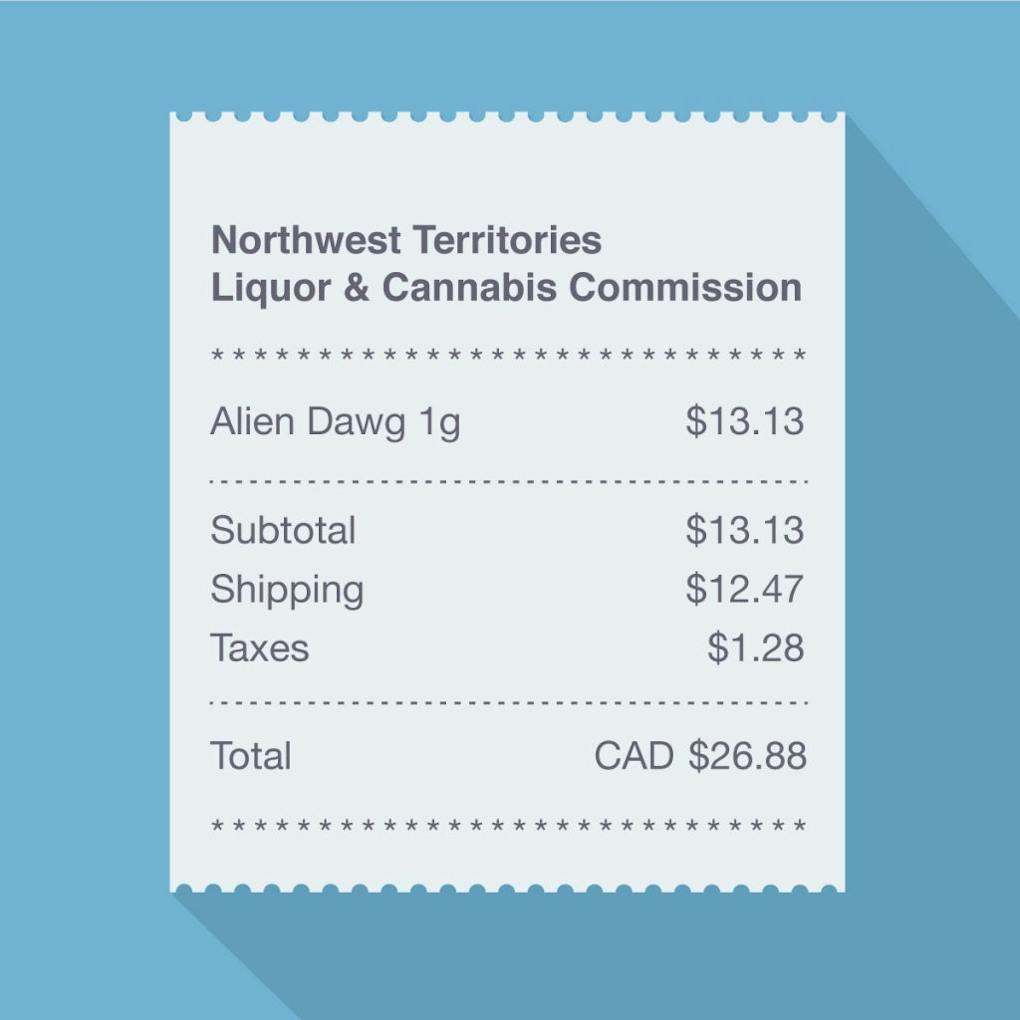Click the Total label
The height and width of the screenshot is (1020, 1020).
point(251,756)
